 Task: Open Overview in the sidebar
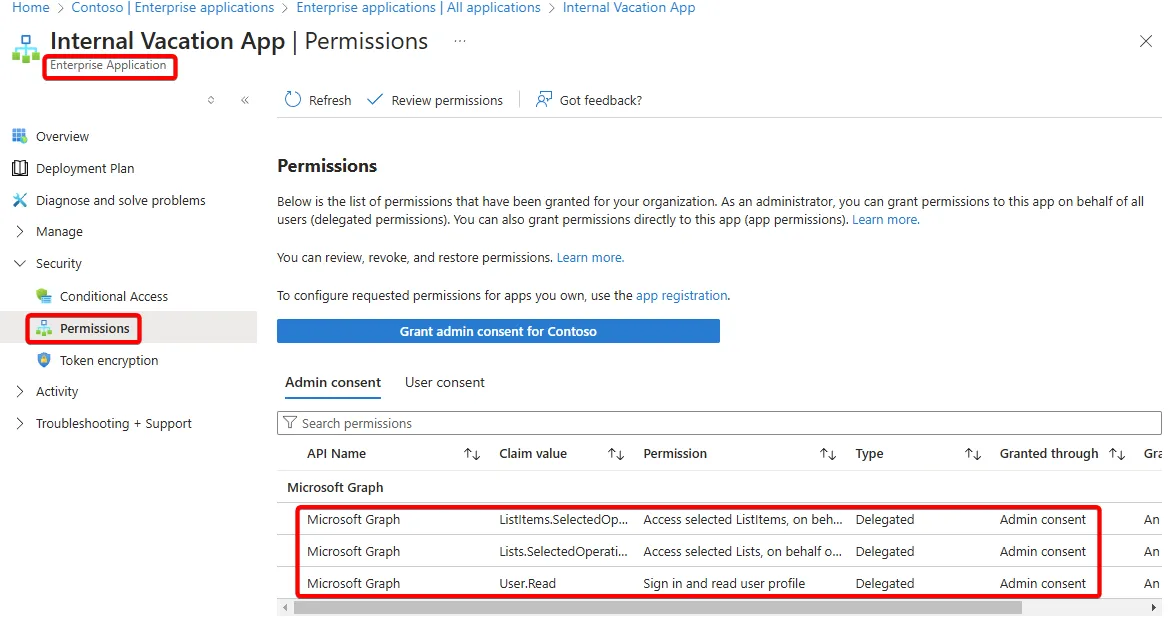click(62, 136)
